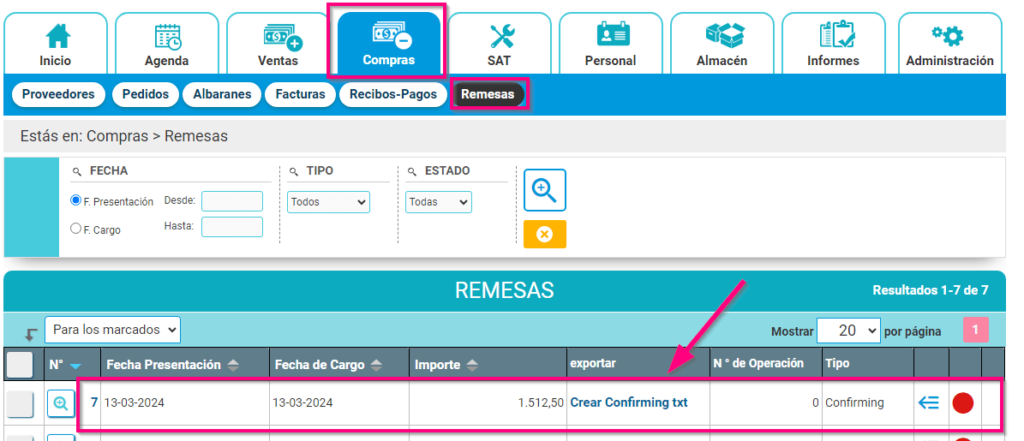Go to page 1
The height and width of the screenshot is (441, 1024).
[x=976, y=331]
